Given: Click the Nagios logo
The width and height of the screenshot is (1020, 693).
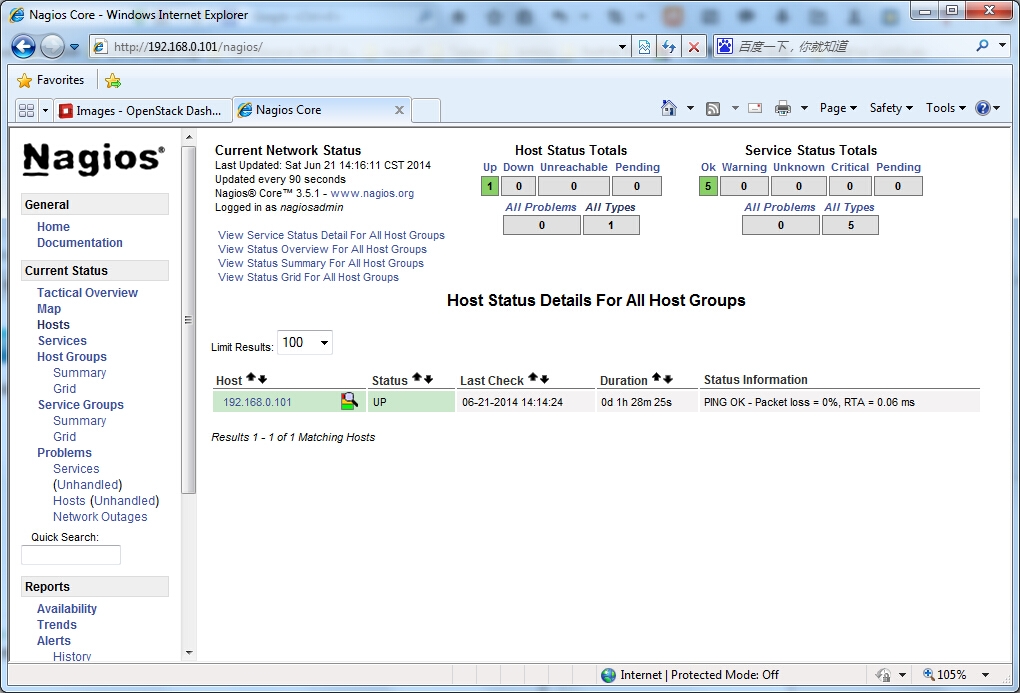Looking at the screenshot, I should [94, 159].
